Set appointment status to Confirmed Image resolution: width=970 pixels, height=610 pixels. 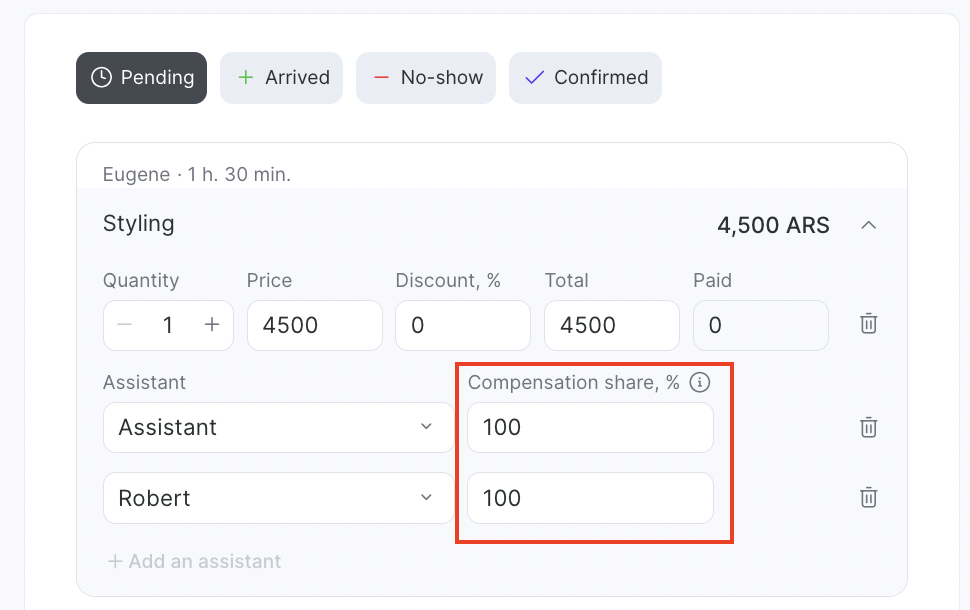tap(585, 78)
